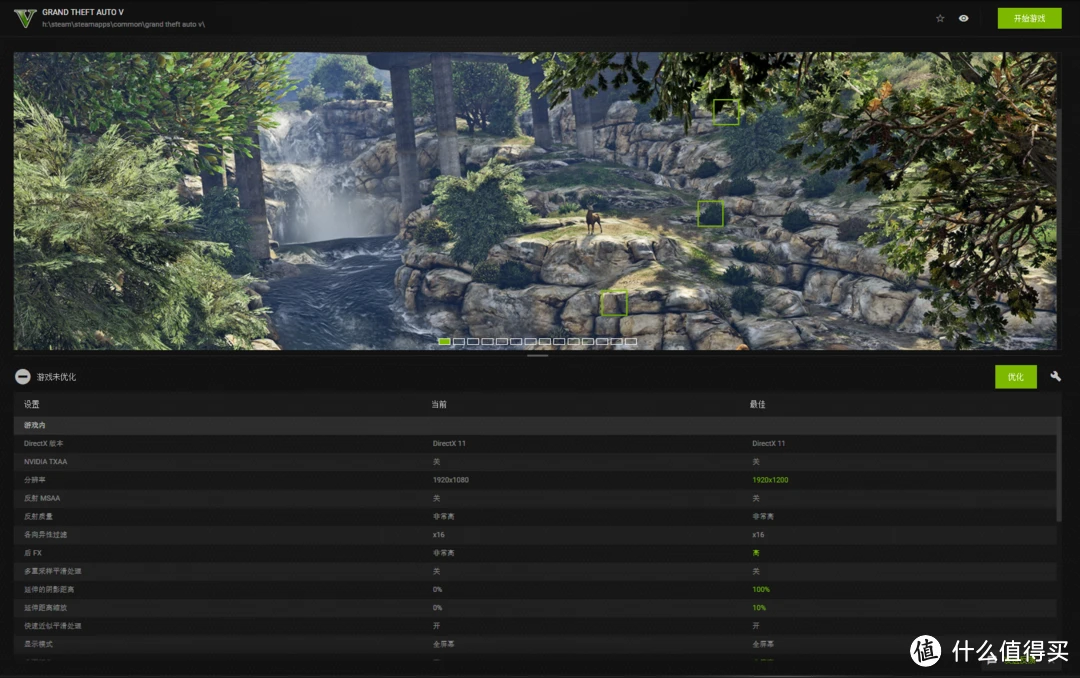Click optimal DirectX 11 value in 最佳 column
1080x678 pixels.
(x=769, y=444)
